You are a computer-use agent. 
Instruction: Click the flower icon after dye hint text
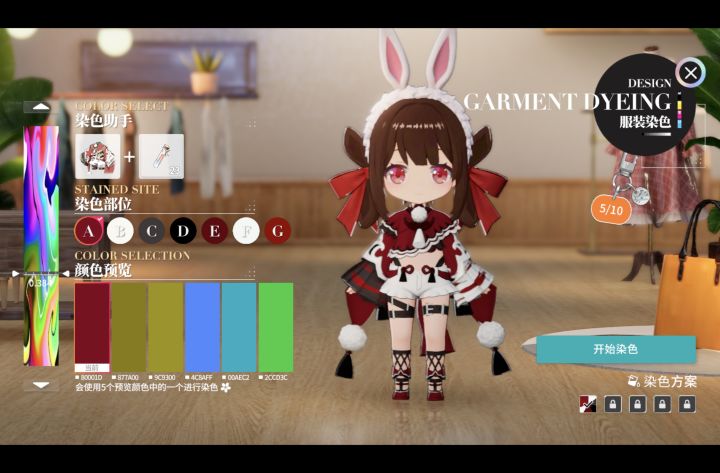(225, 388)
